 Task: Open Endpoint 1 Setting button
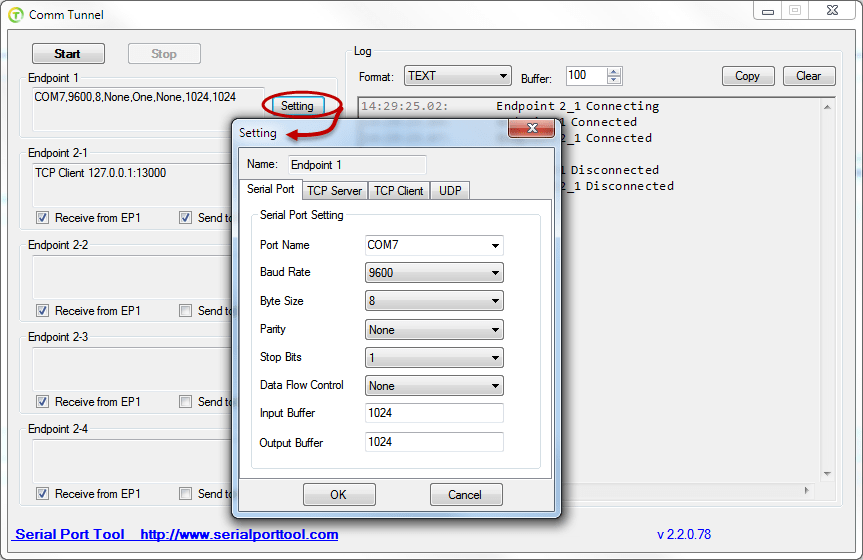(297, 106)
